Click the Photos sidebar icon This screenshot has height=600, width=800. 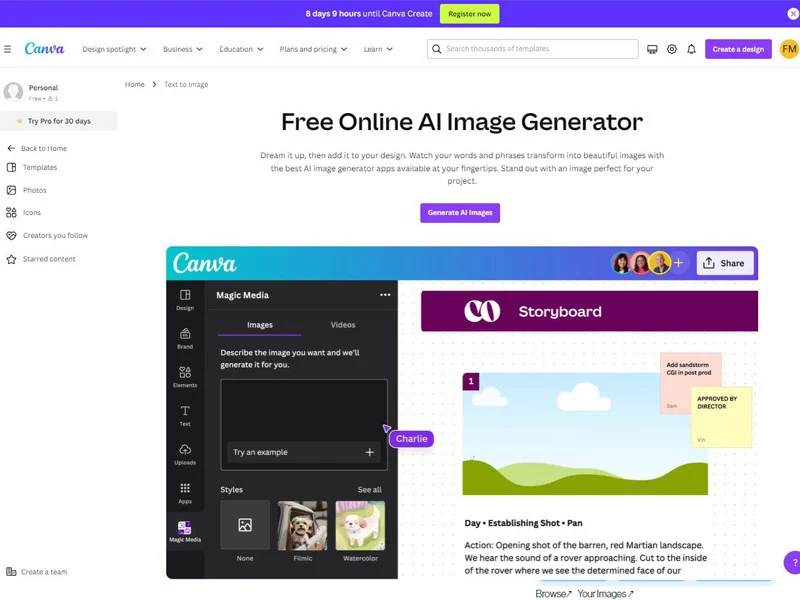tap(11, 190)
